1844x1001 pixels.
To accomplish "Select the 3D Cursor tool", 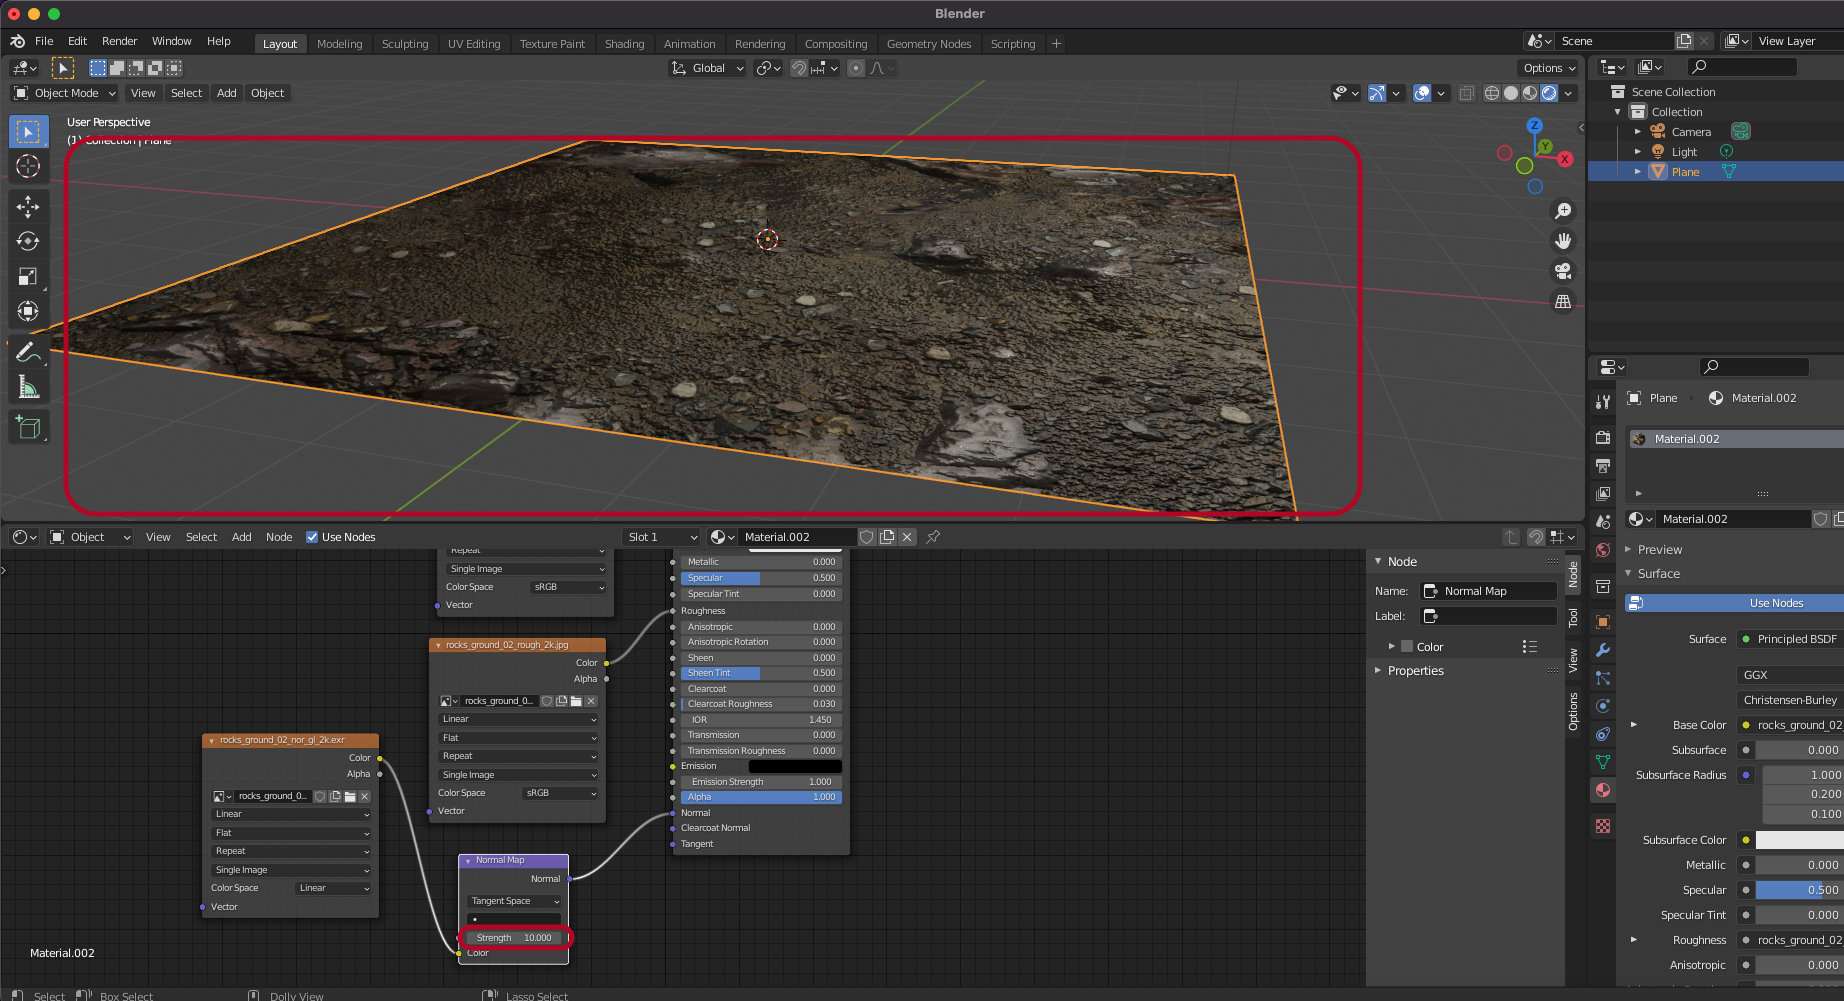I will coord(28,166).
